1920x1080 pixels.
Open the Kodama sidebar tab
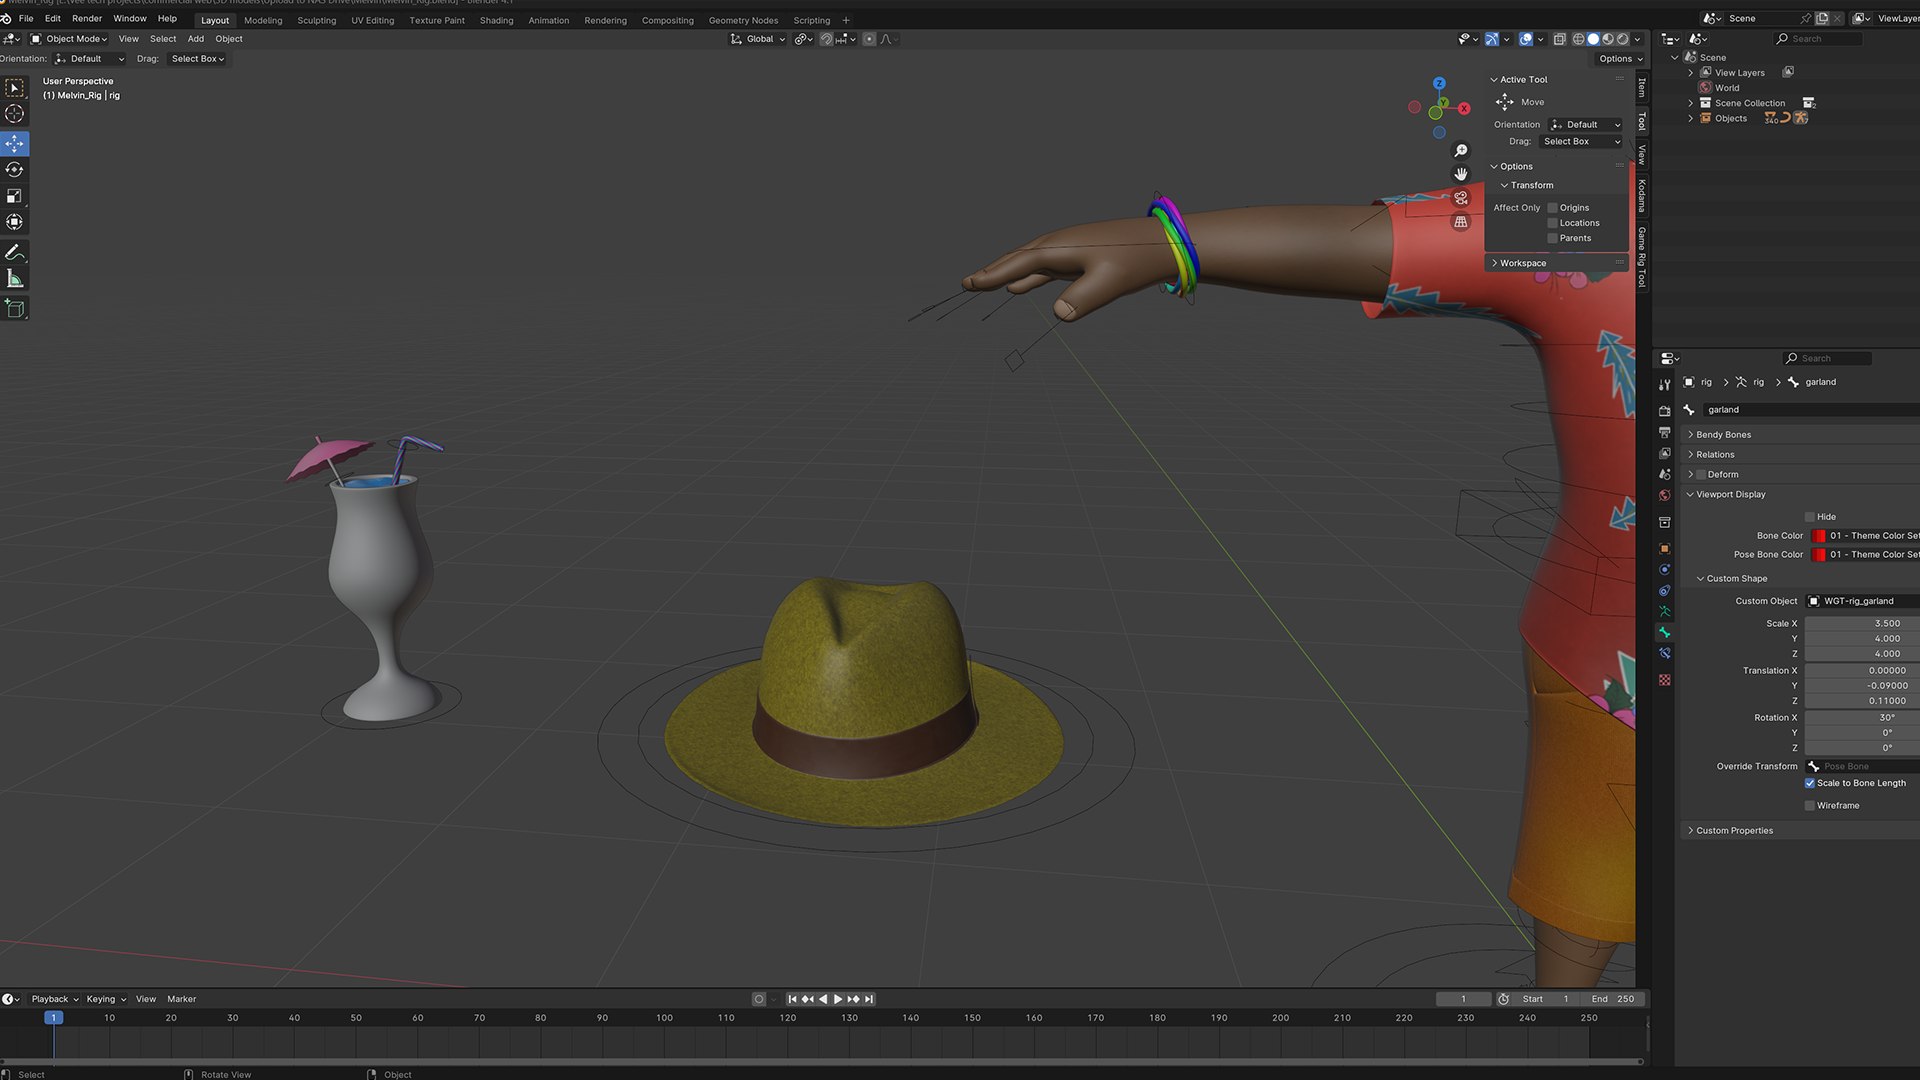pos(1642,196)
